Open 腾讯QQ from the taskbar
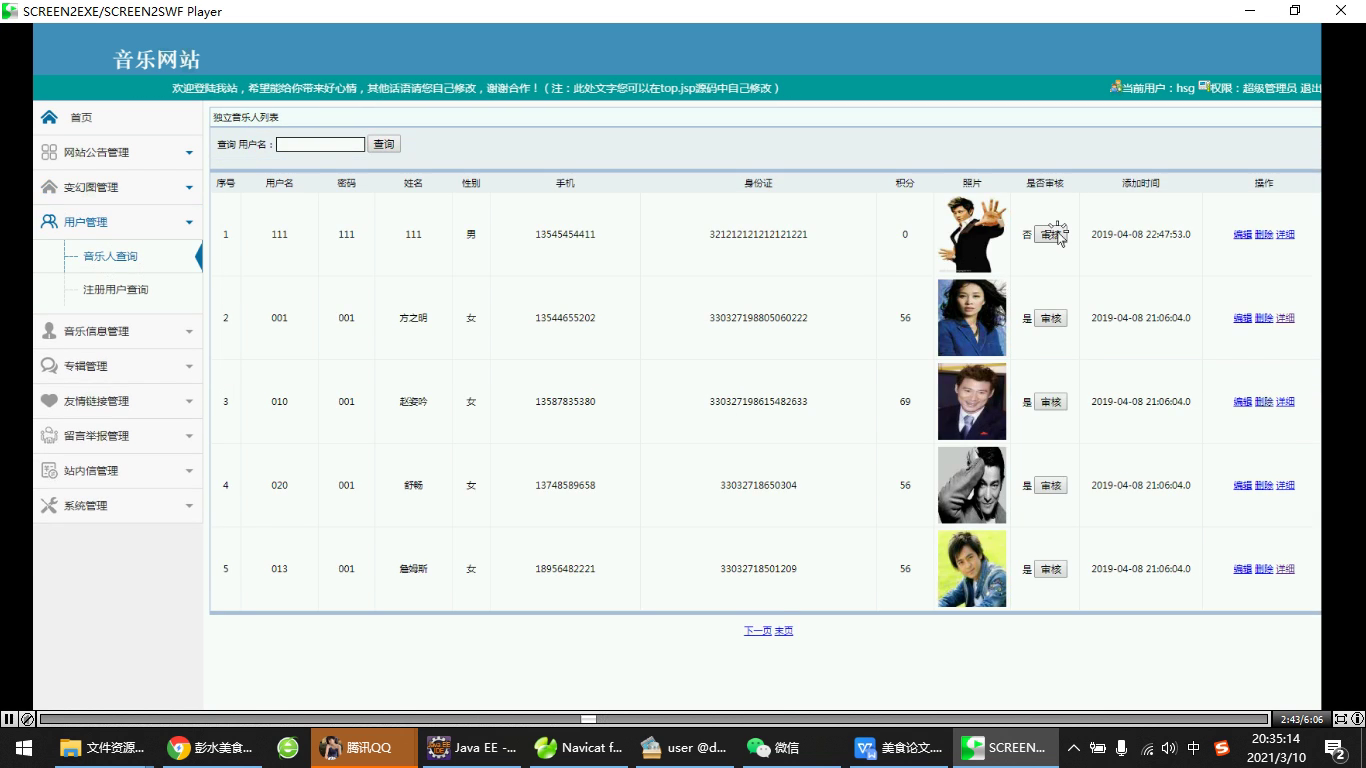Screen dimensions: 1366x768 point(364,748)
